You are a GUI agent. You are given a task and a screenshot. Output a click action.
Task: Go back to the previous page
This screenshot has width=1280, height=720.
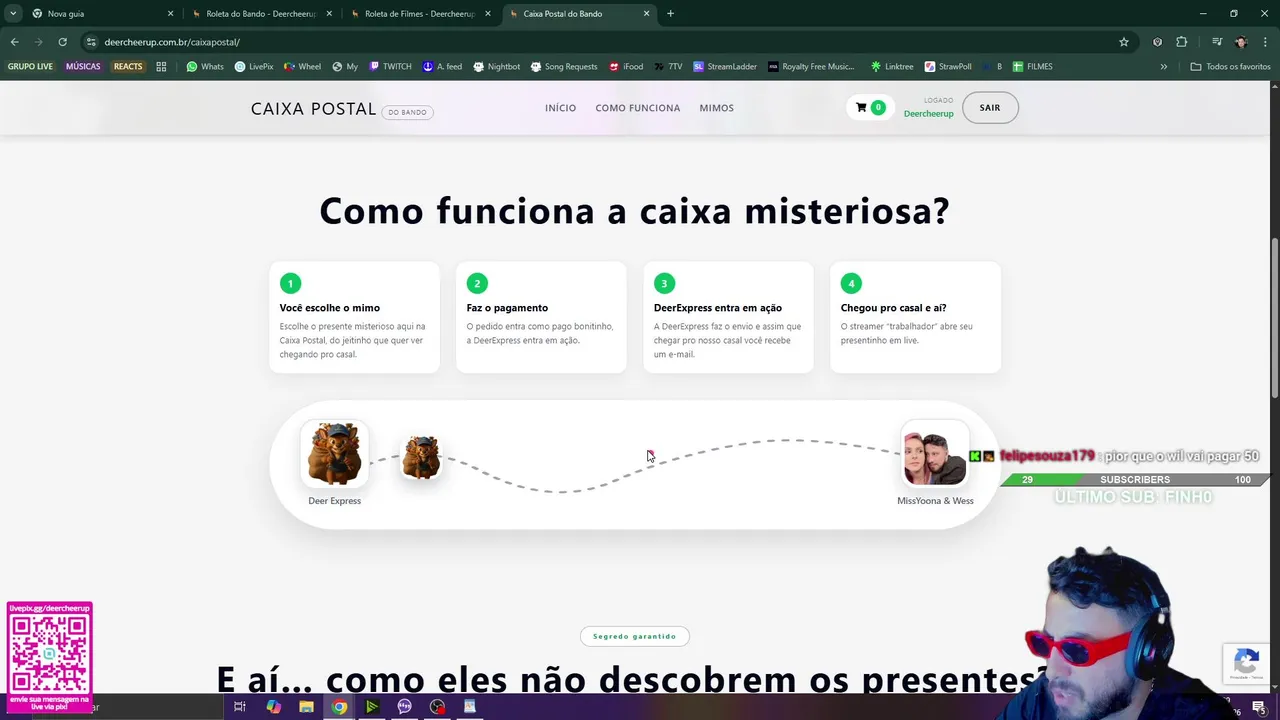click(x=14, y=42)
